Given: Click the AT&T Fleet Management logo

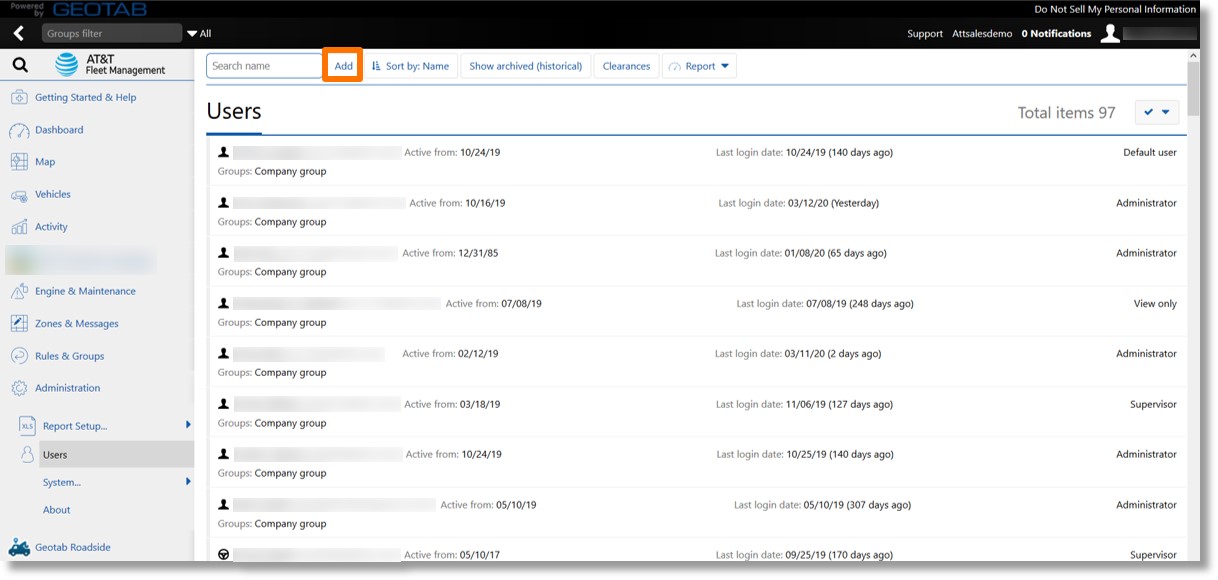Looking at the screenshot, I should [x=110, y=65].
